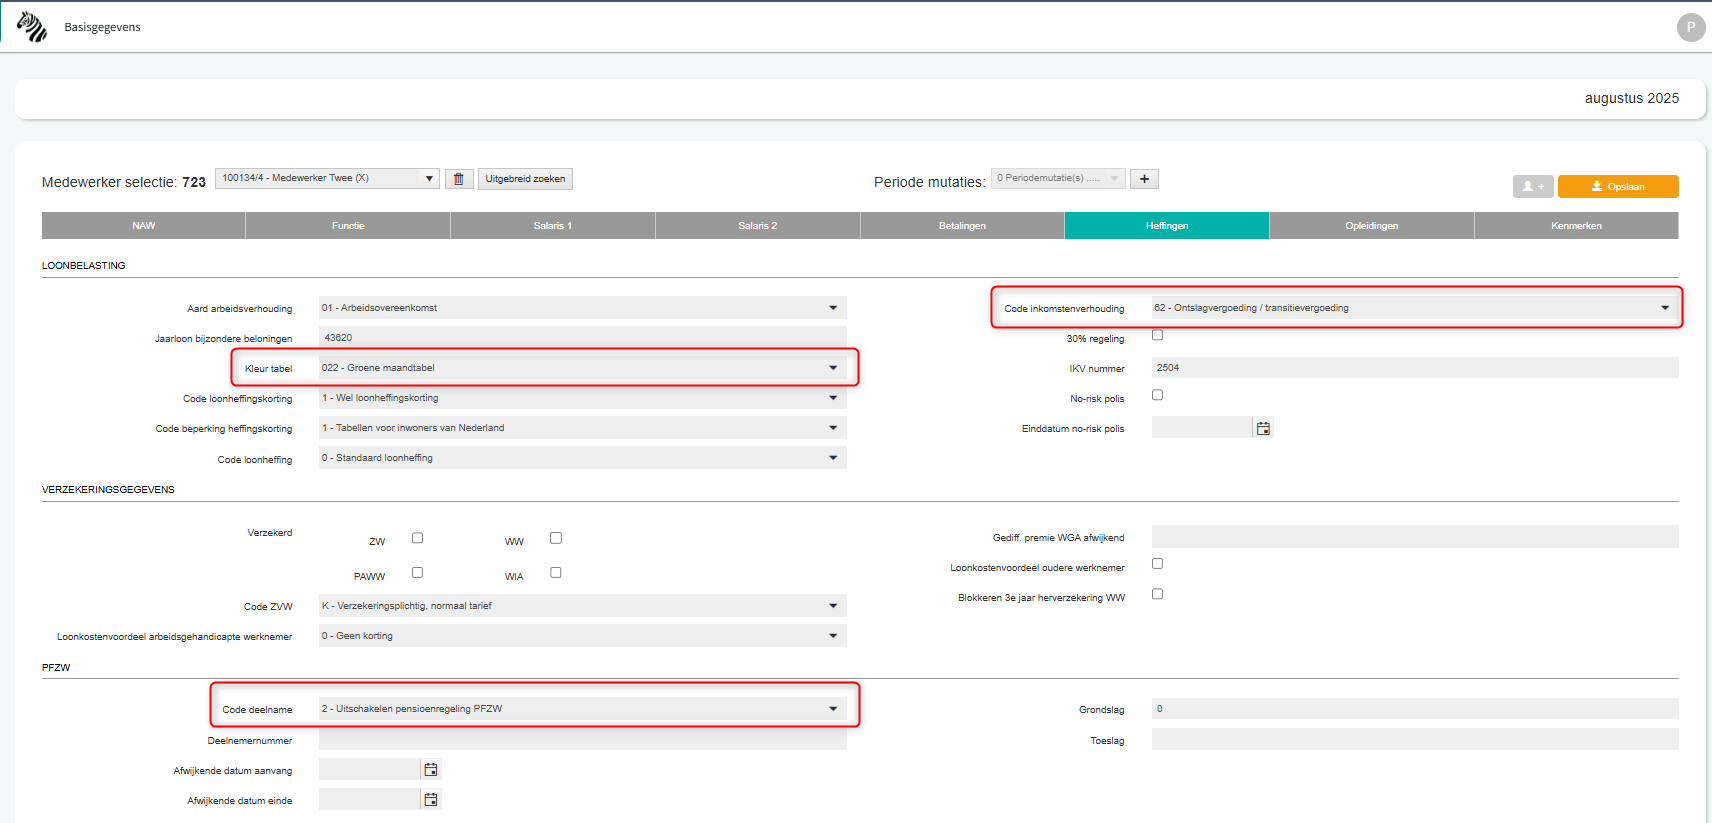Open the user profile avatar P
The width and height of the screenshot is (1712, 823).
[1690, 27]
